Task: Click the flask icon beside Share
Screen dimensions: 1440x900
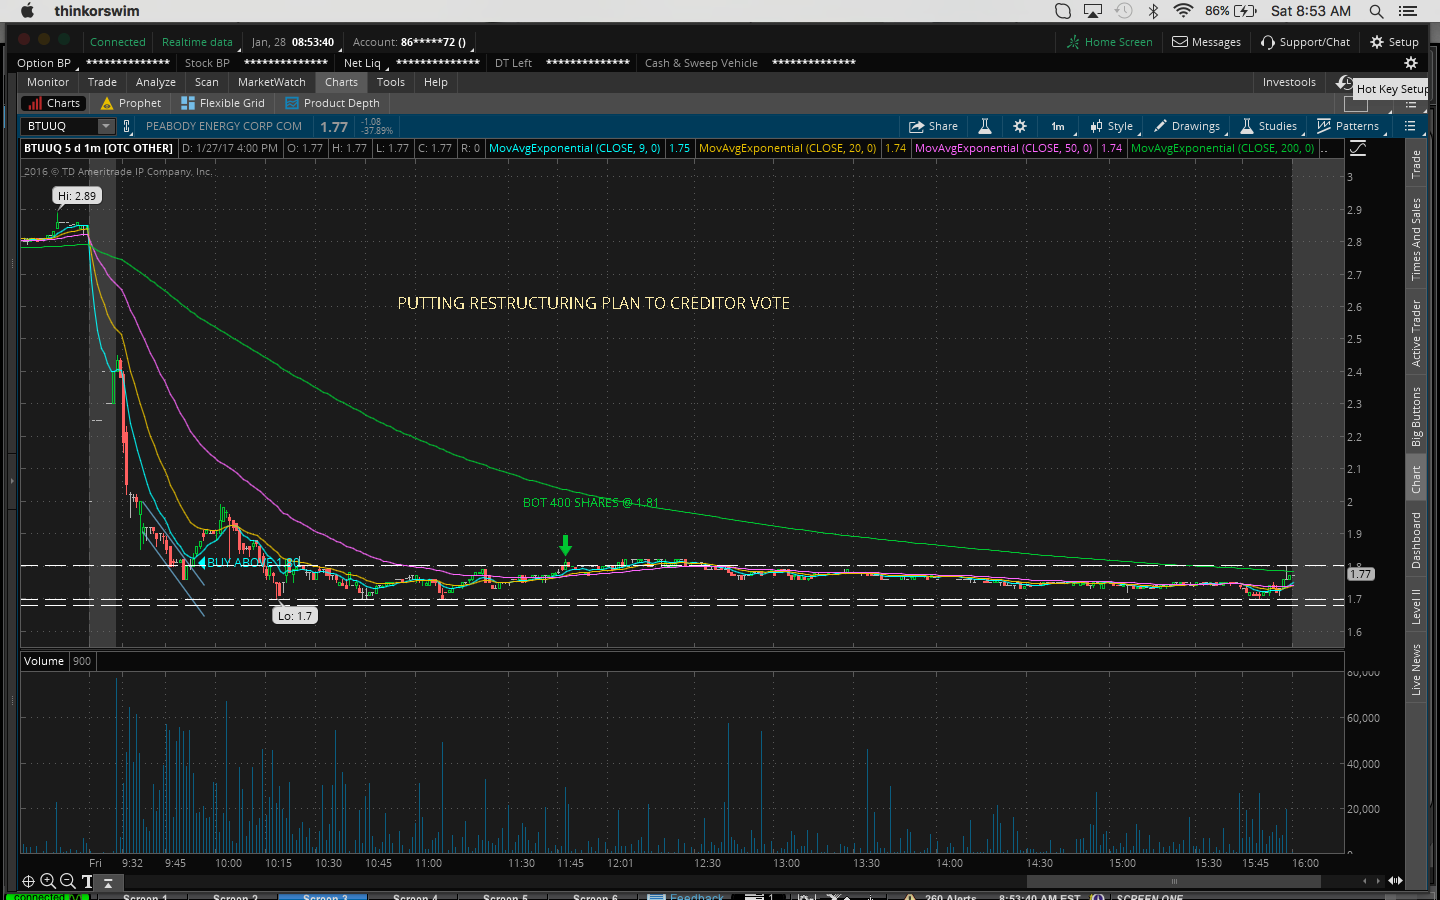Action: pos(985,126)
